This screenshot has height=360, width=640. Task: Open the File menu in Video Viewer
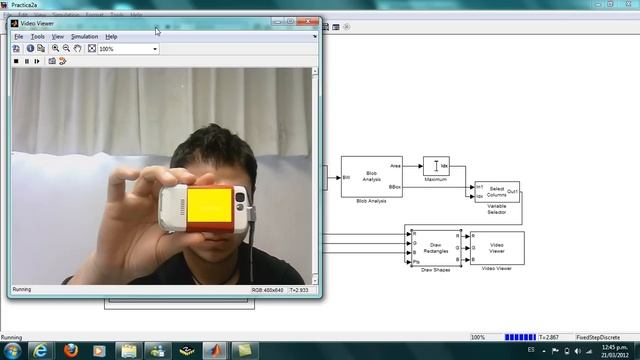18,37
